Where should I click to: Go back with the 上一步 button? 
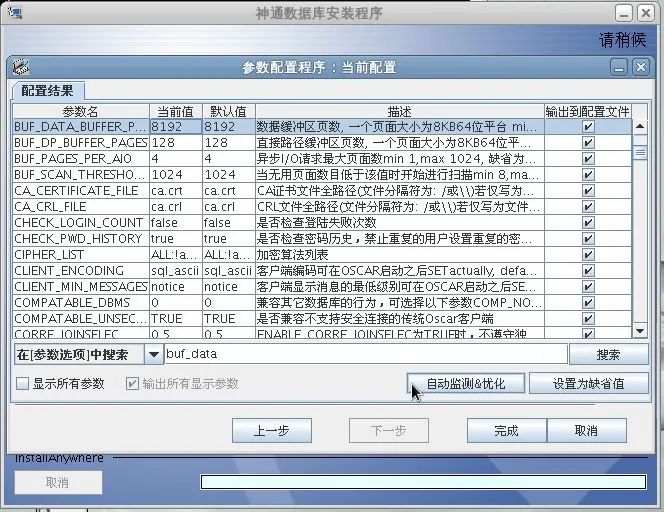pyautogui.click(x=272, y=431)
